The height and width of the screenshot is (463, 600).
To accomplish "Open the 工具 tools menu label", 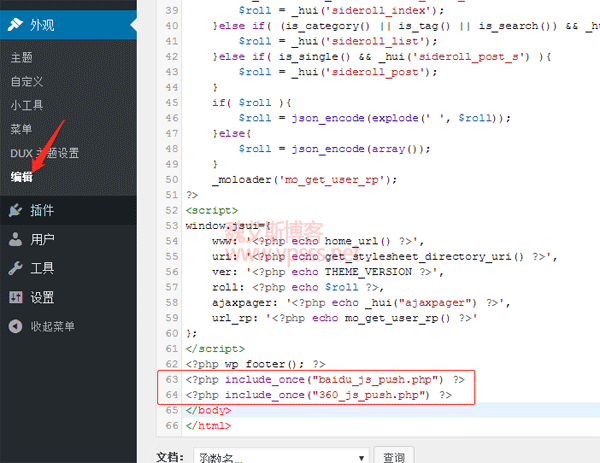I will pyautogui.click(x=42, y=269).
